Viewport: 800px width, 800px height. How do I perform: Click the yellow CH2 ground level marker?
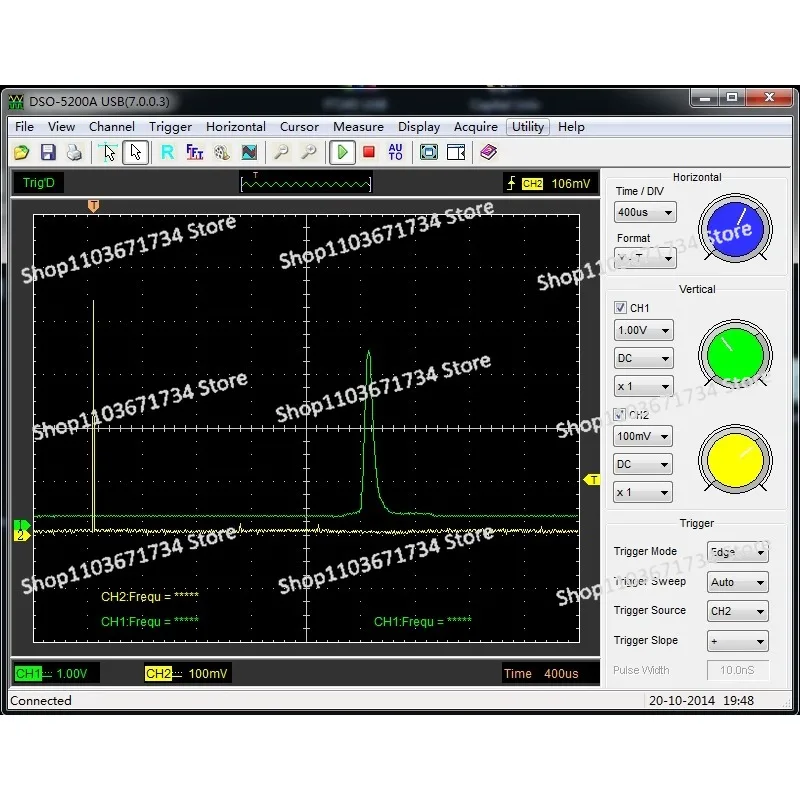click(21, 536)
